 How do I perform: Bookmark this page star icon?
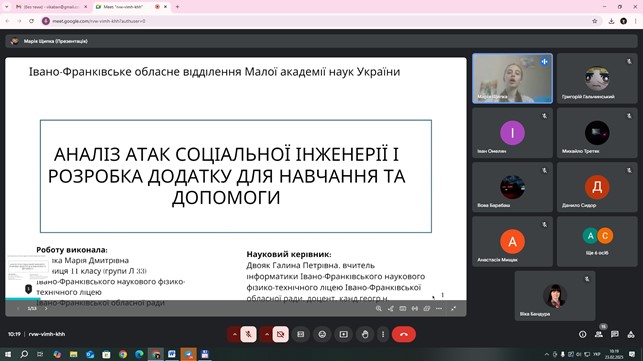coord(595,21)
